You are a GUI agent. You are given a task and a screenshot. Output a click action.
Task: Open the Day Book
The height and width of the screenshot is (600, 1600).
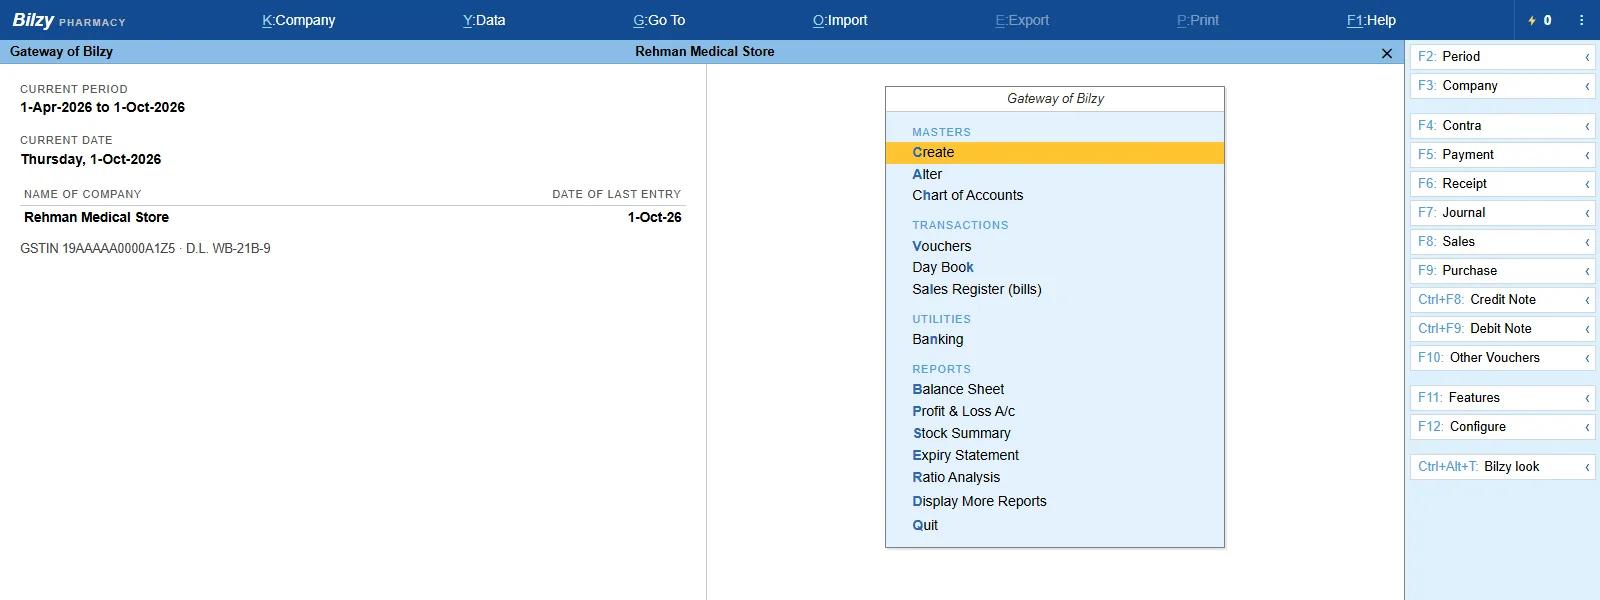point(1055,267)
